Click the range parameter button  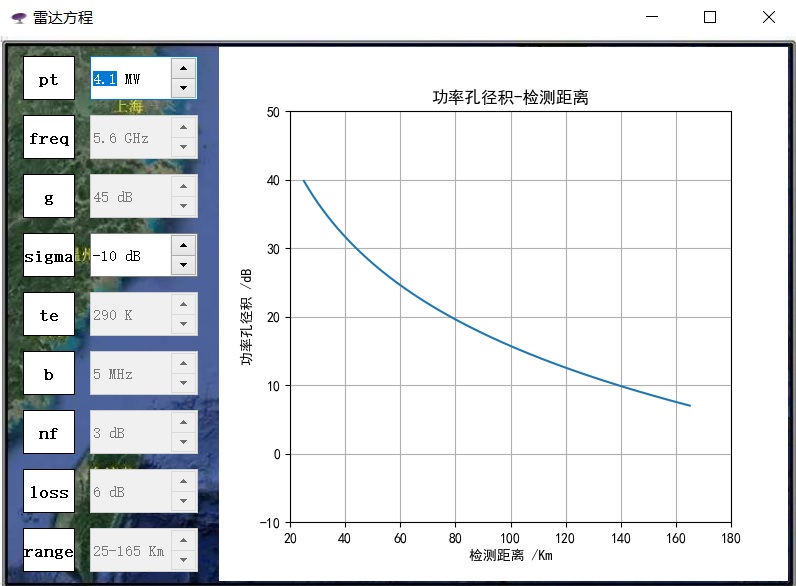[49, 550]
